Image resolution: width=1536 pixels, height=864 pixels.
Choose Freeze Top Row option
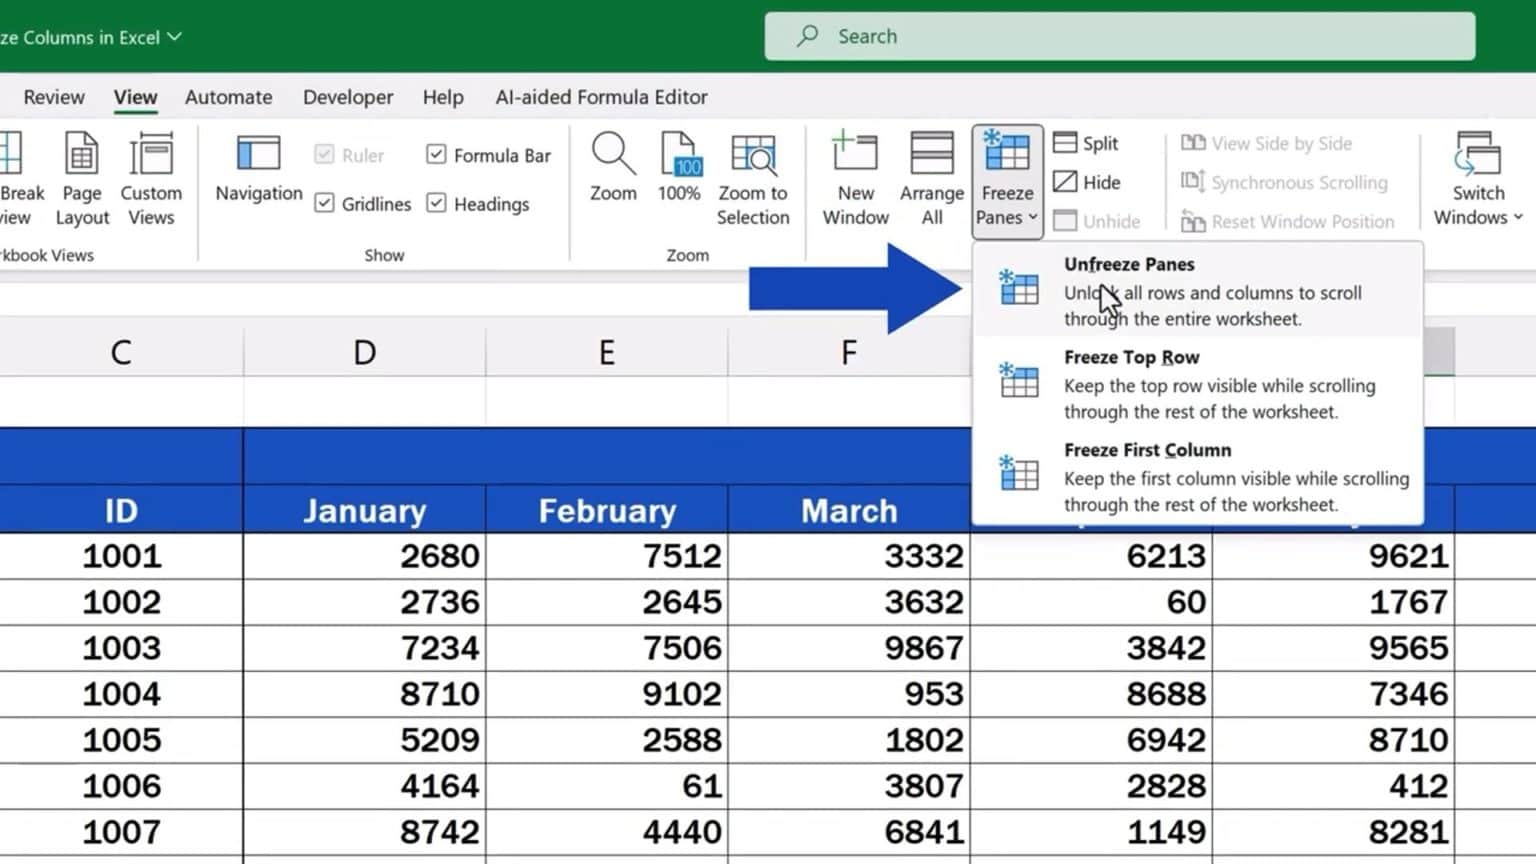[x=1131, y=357]
